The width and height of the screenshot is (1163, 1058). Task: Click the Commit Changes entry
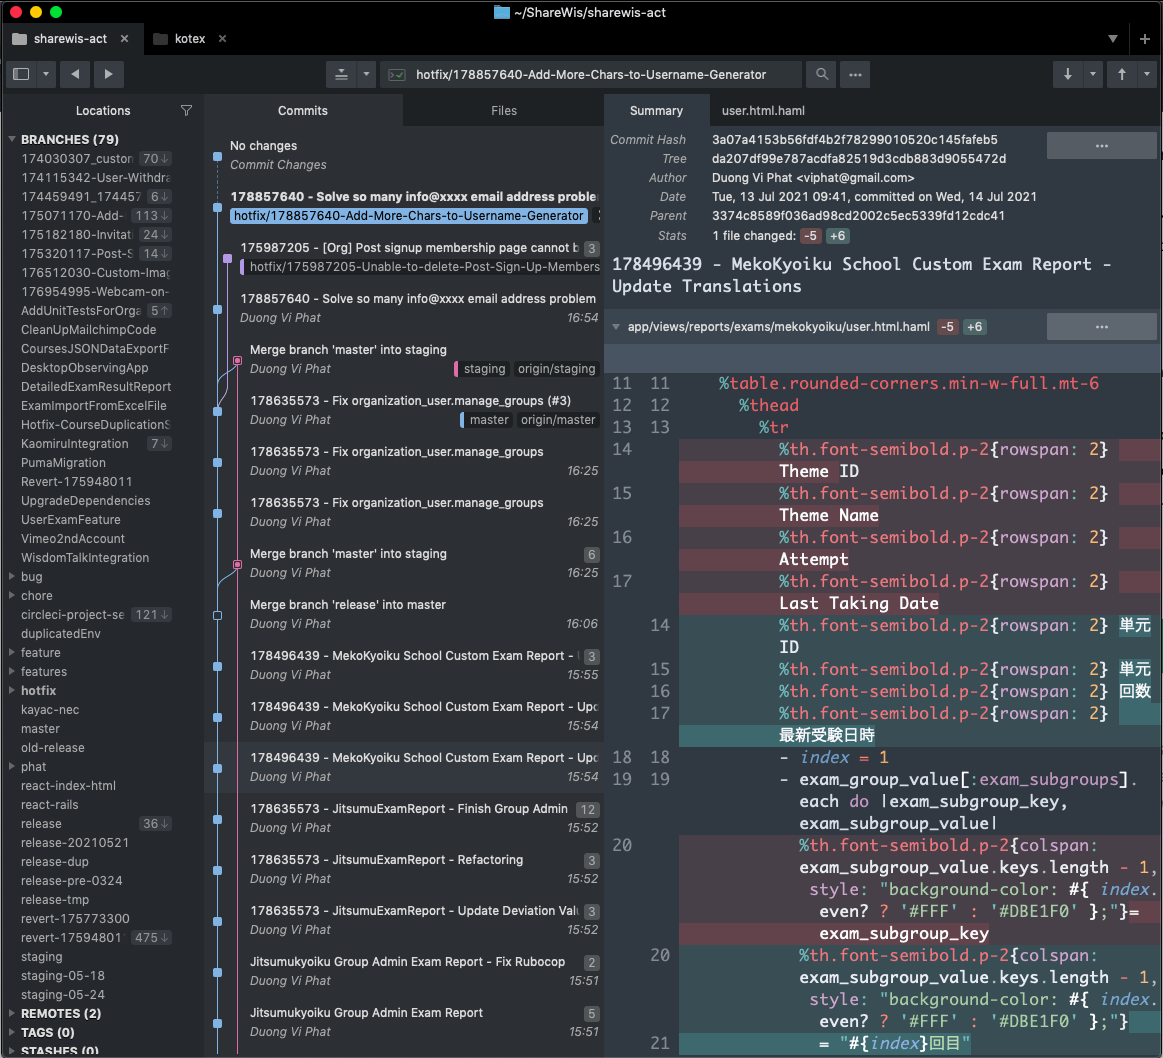278,165
